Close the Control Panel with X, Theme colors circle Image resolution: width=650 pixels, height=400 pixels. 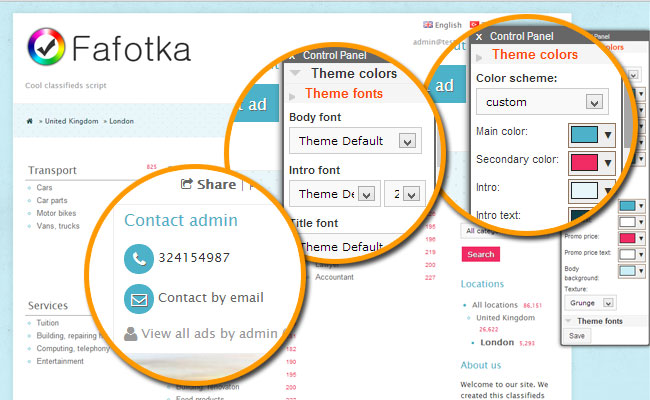point(479,37)
